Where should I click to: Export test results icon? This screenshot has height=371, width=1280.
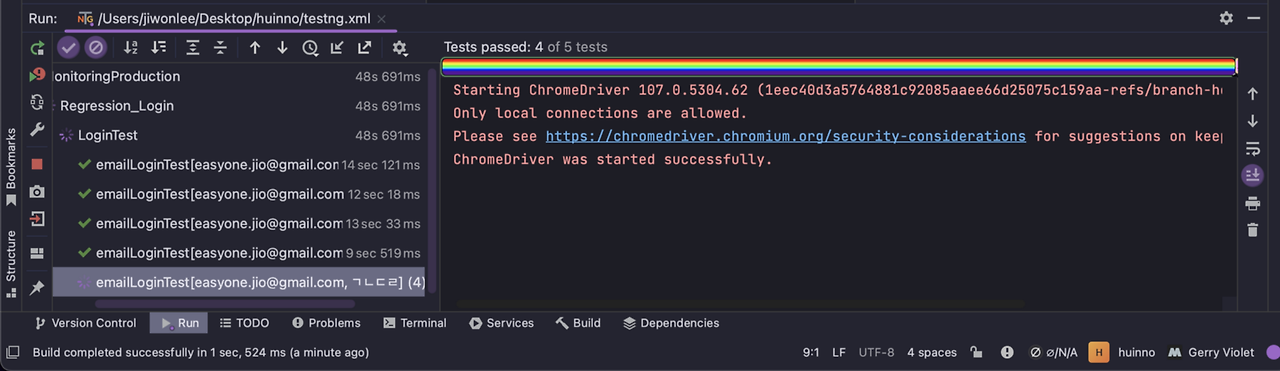[365, 47]
